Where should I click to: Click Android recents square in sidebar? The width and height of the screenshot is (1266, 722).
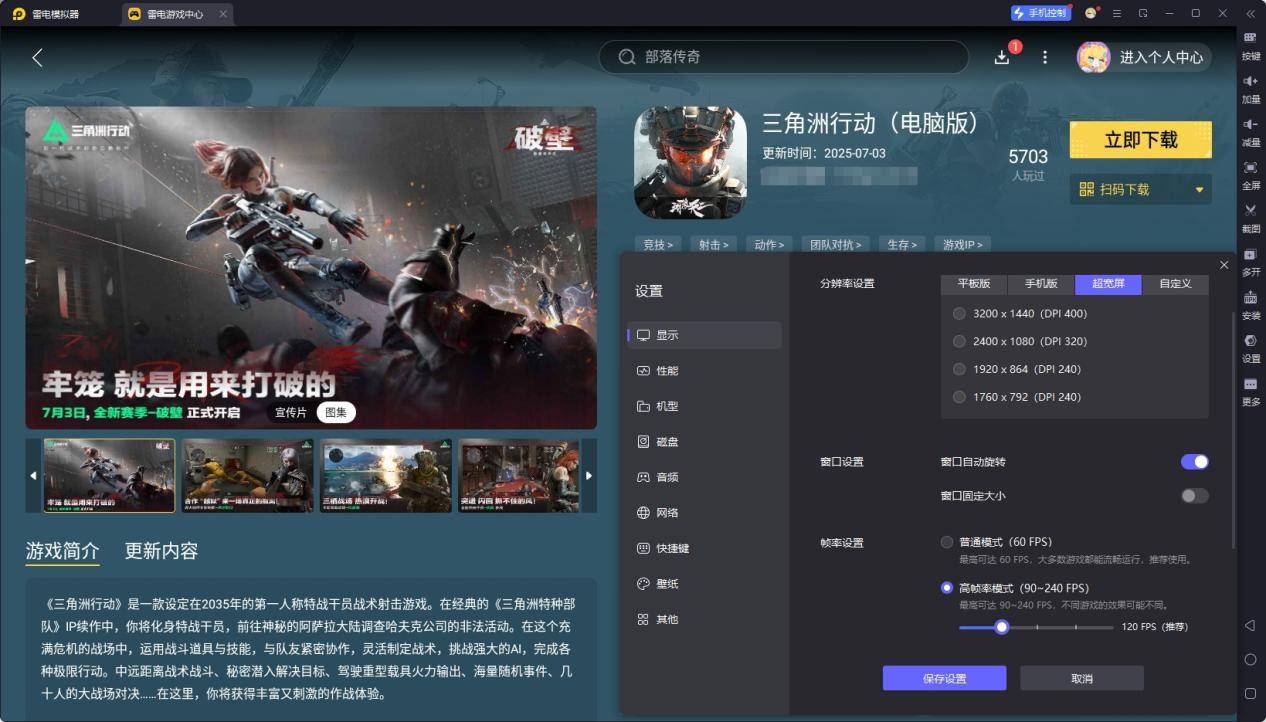point(1250,693)
